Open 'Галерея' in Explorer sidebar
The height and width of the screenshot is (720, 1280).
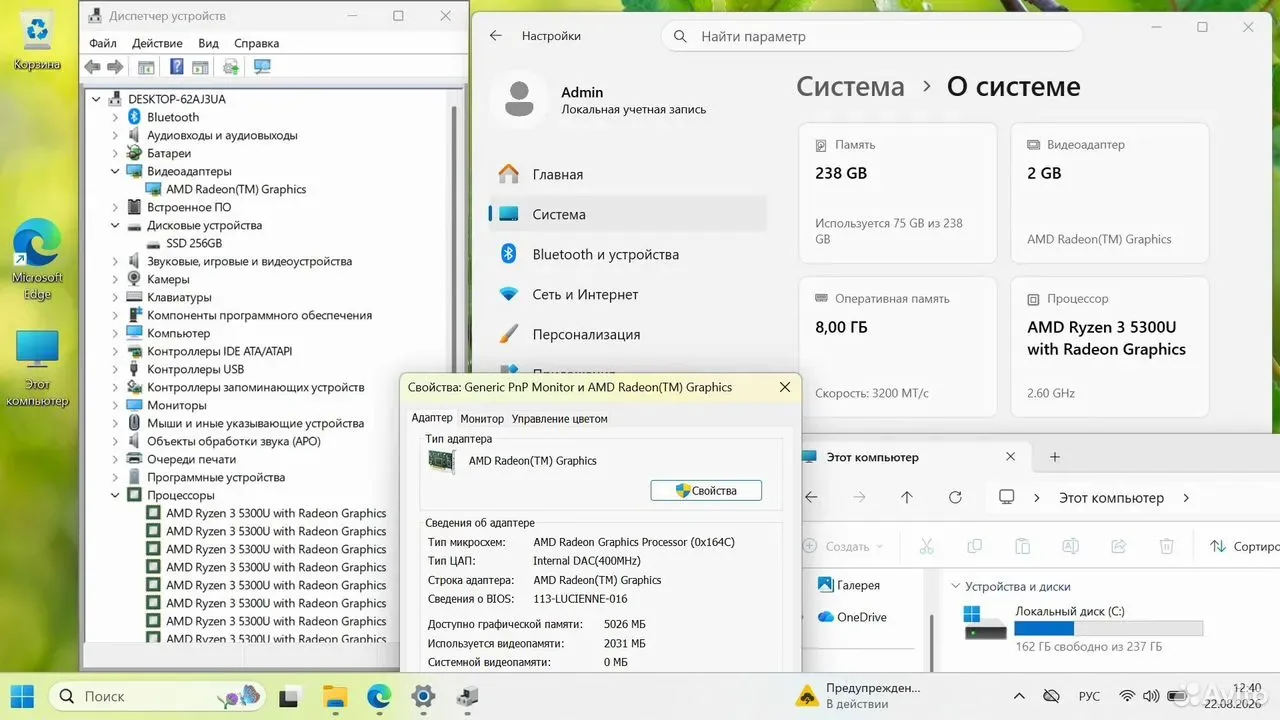pyautogui.click(x=848, y=585)
